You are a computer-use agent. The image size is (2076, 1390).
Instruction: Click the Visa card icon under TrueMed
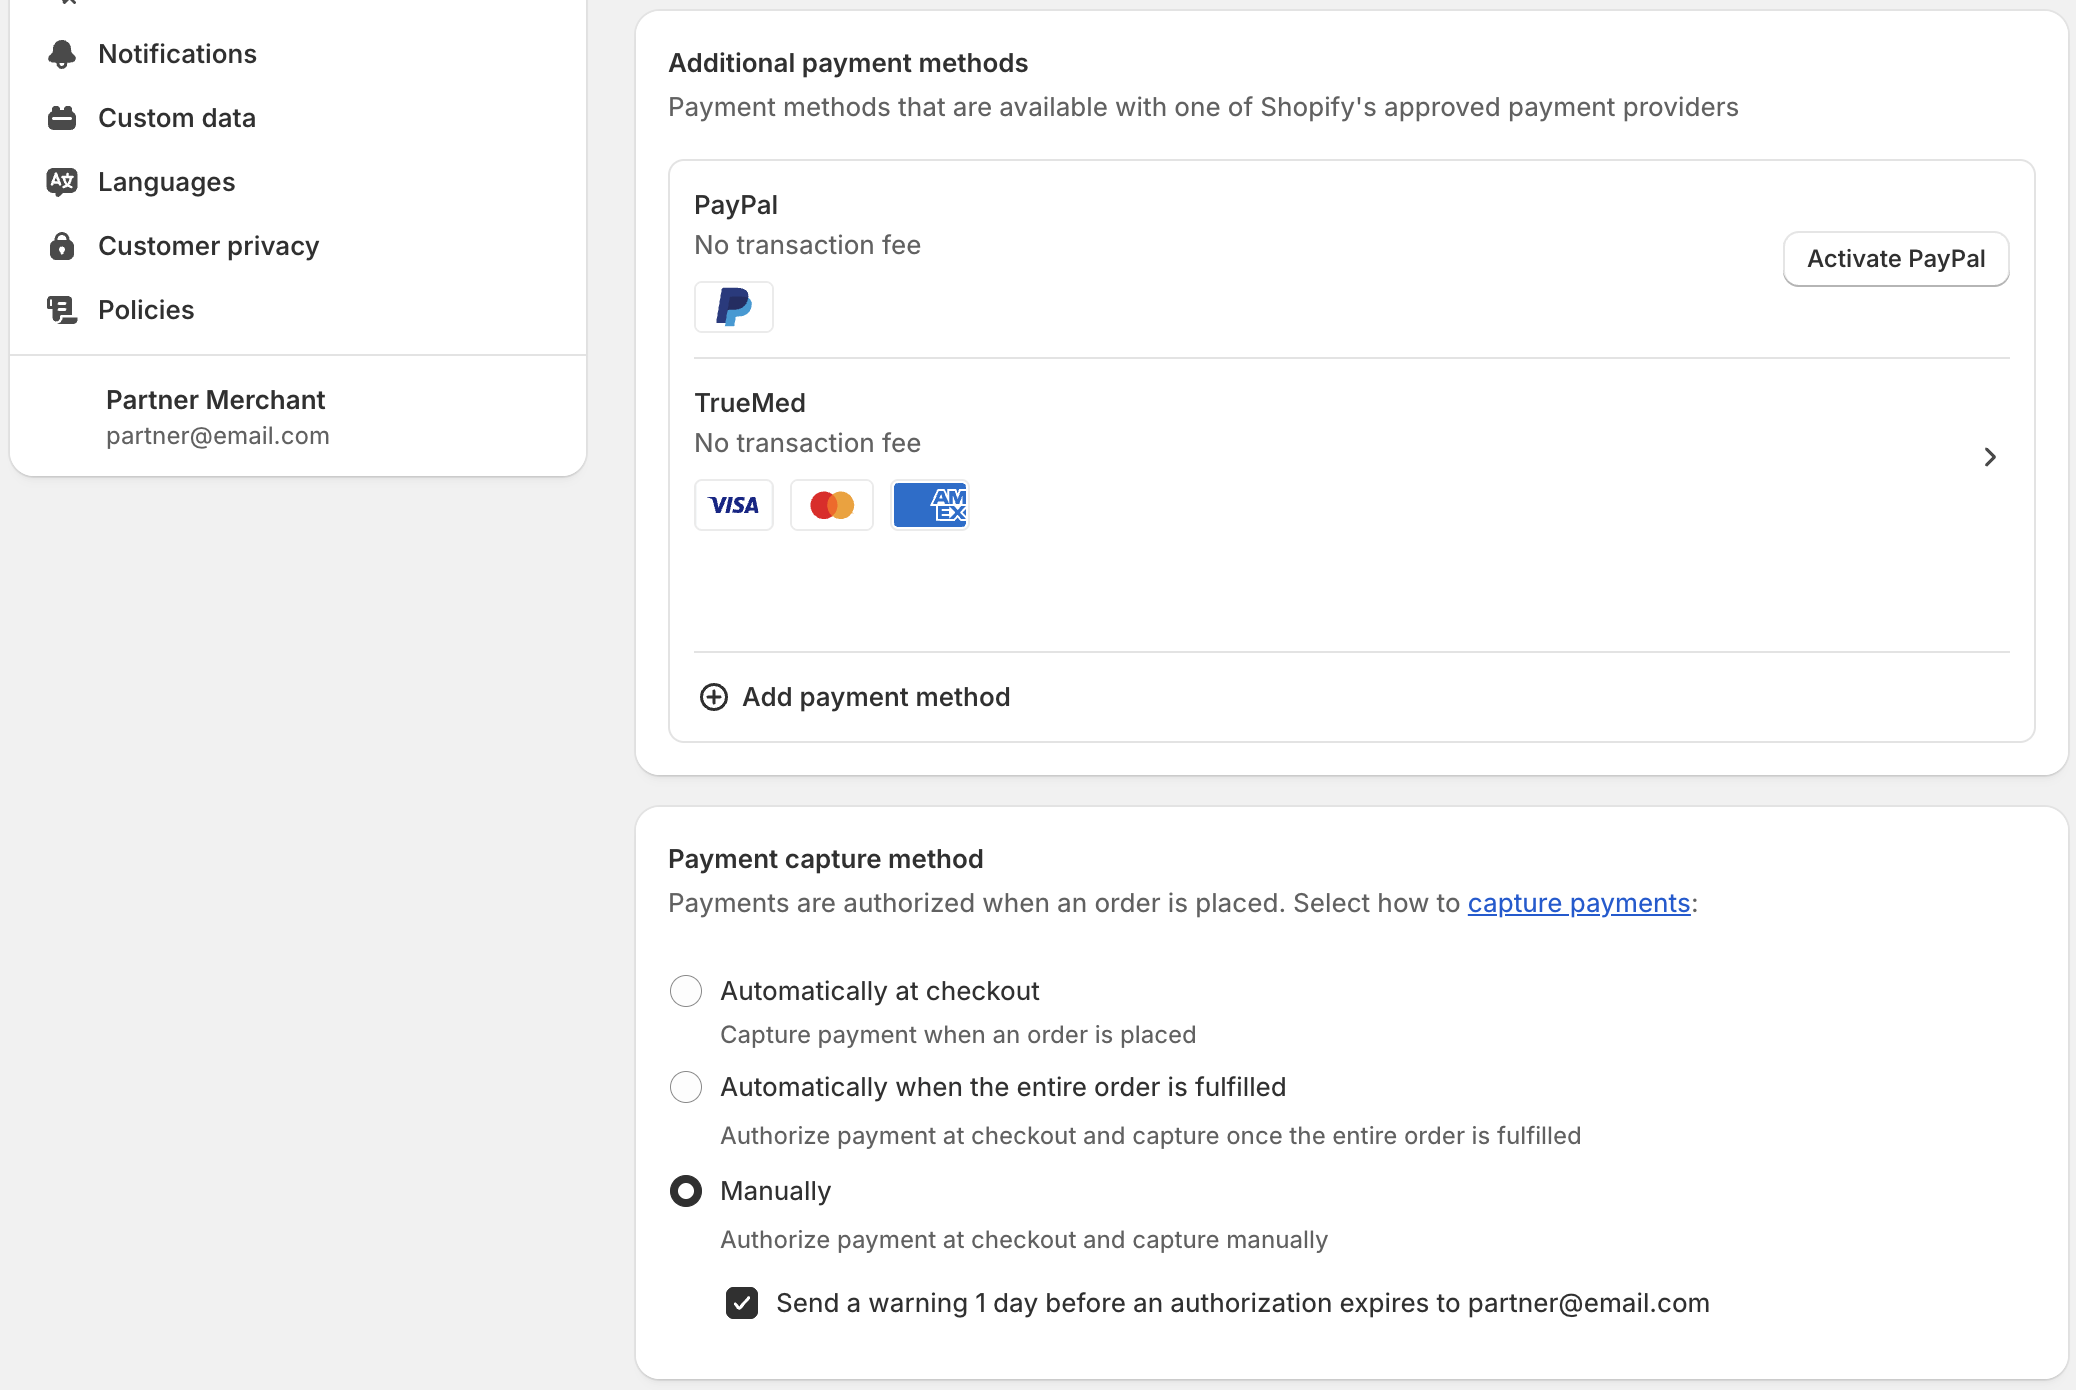click(x=733, y=505)
